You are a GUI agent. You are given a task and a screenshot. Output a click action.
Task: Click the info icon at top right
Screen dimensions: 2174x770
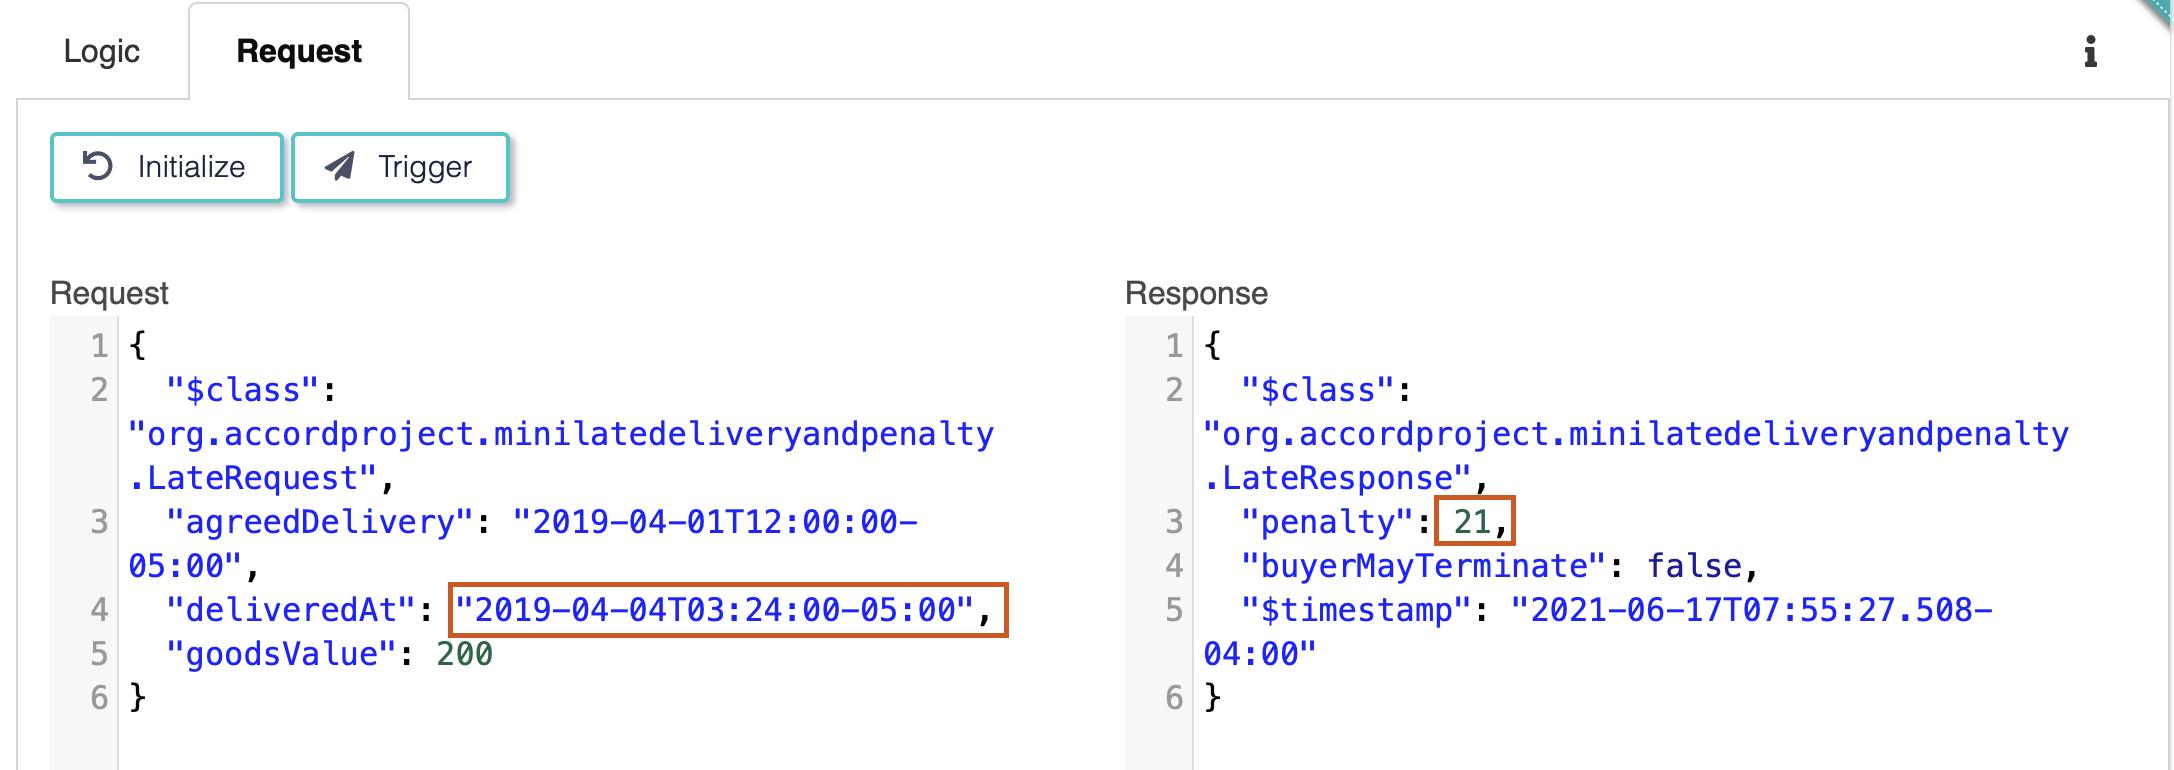click(2089, 52)
